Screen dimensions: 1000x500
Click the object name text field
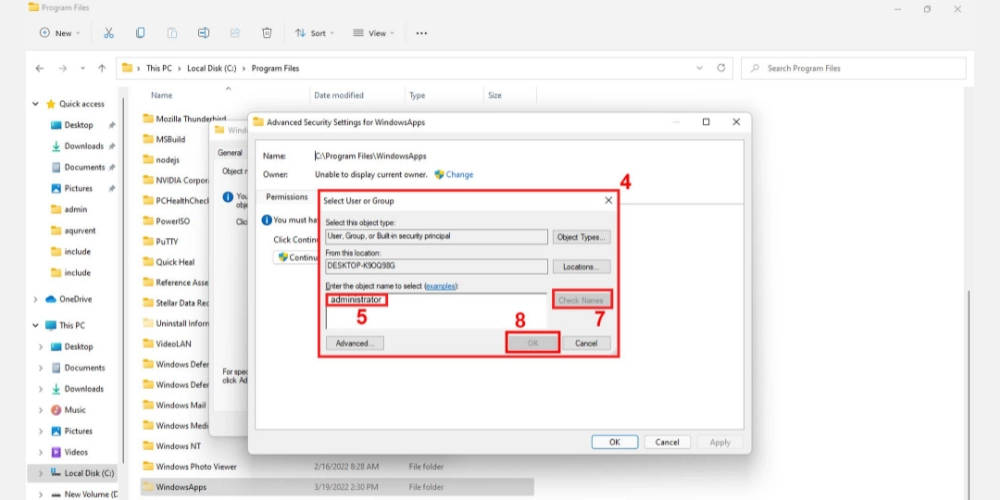[436, 312]
